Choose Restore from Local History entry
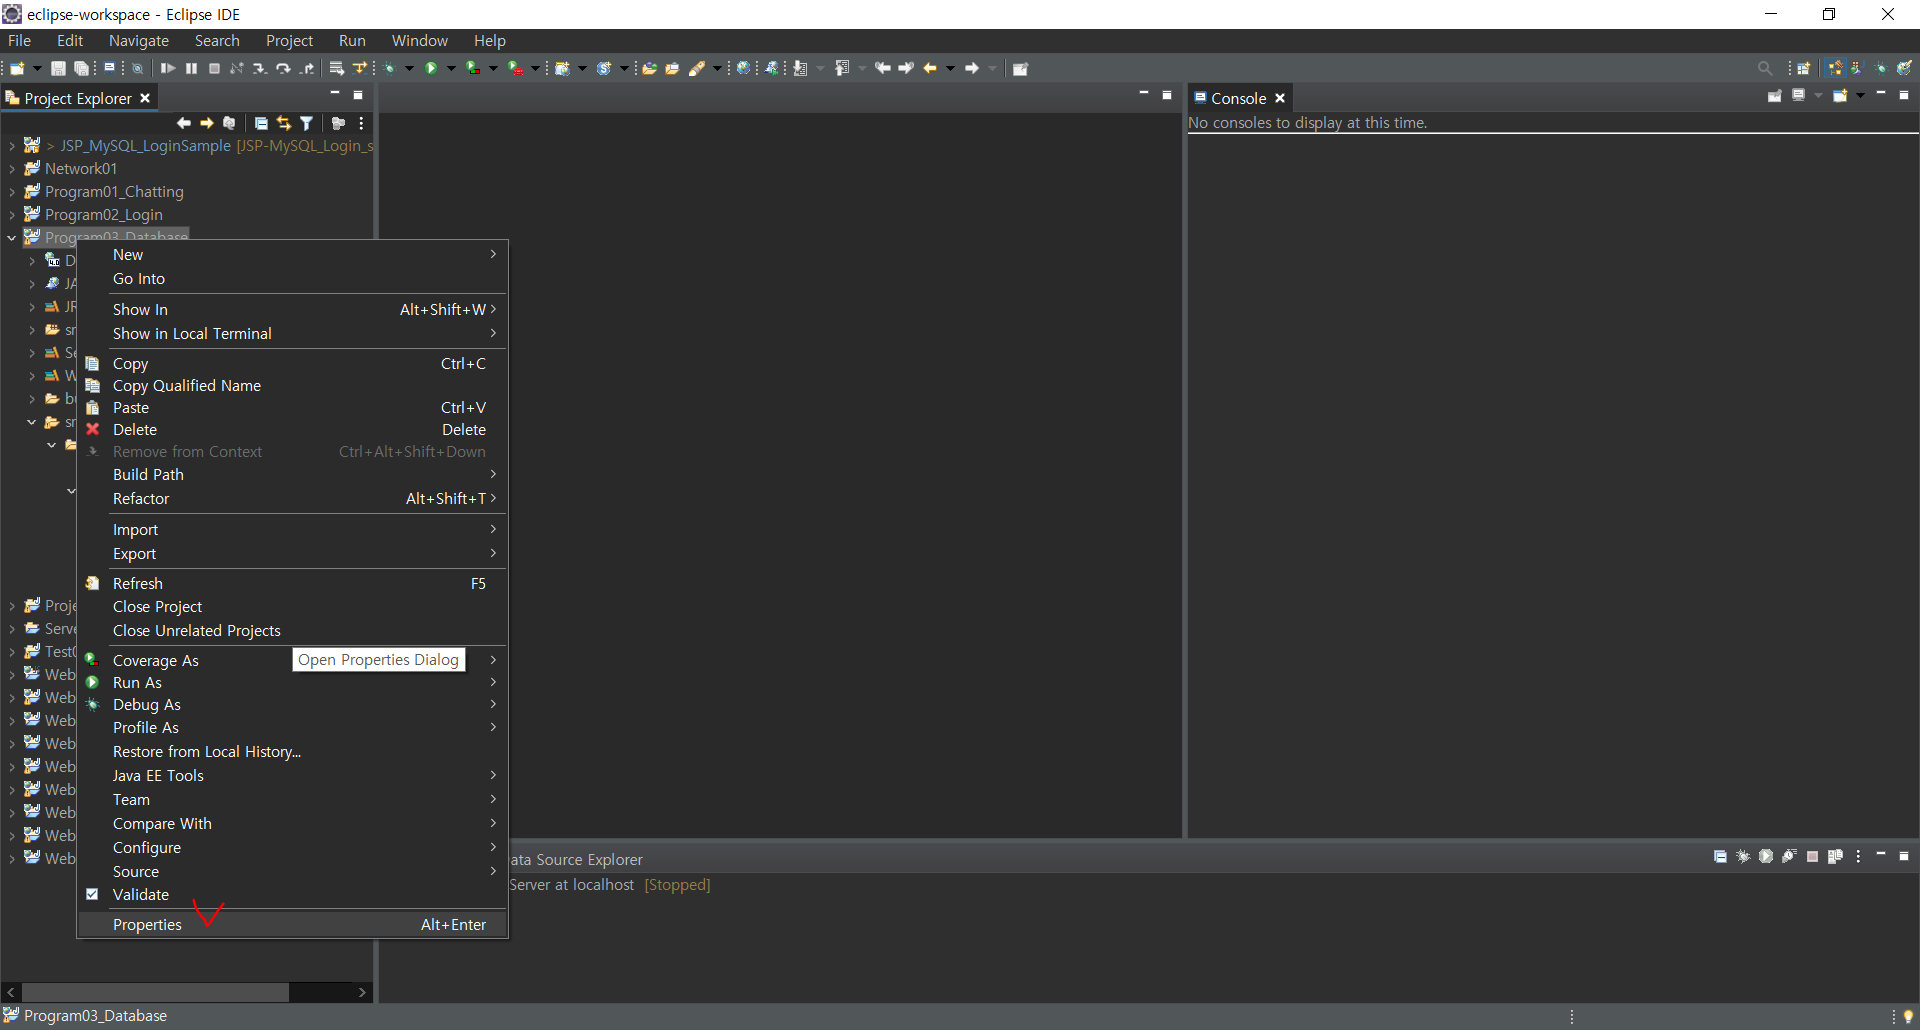Screen dimensions: 1920x1030 293,751
